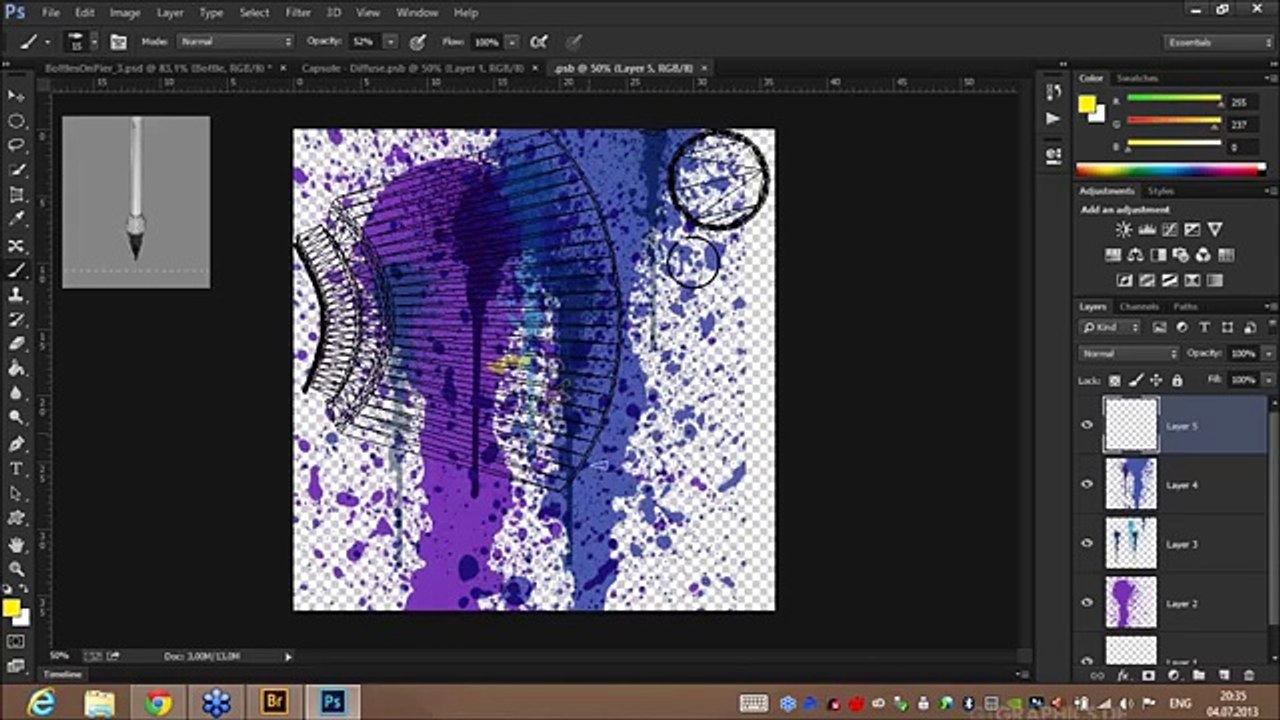Select the Pen tool
The width and height of the screenshot is (1280, 720).
click(x=17, y=444)
